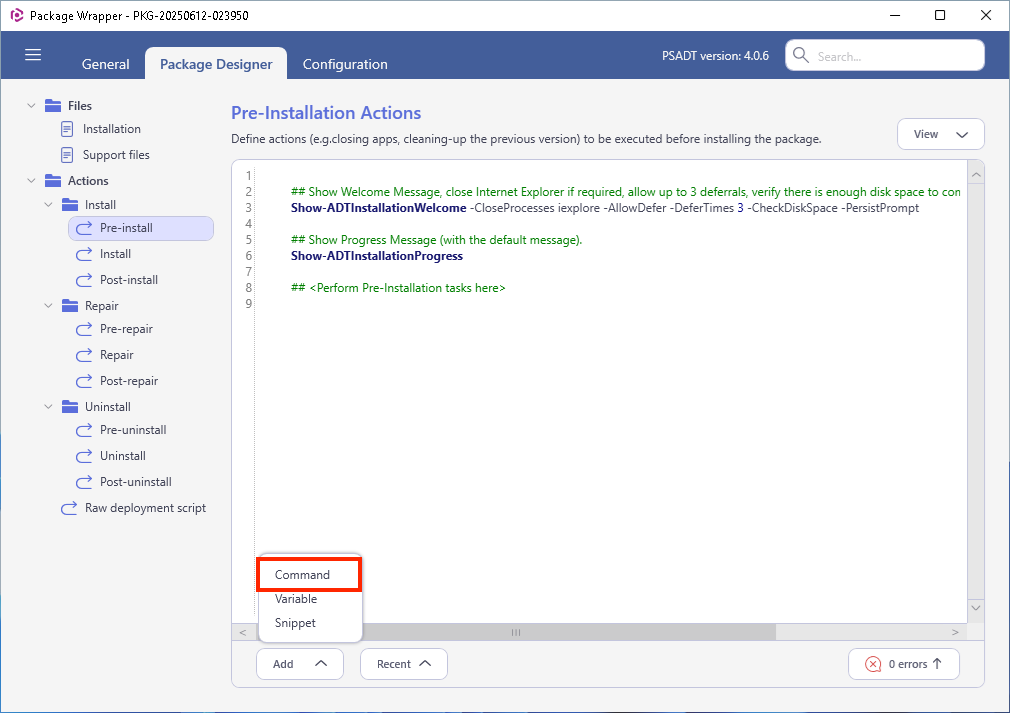Click the scroll left arrow
Screen dimensions: 1010x713
(x=243, y=632)
